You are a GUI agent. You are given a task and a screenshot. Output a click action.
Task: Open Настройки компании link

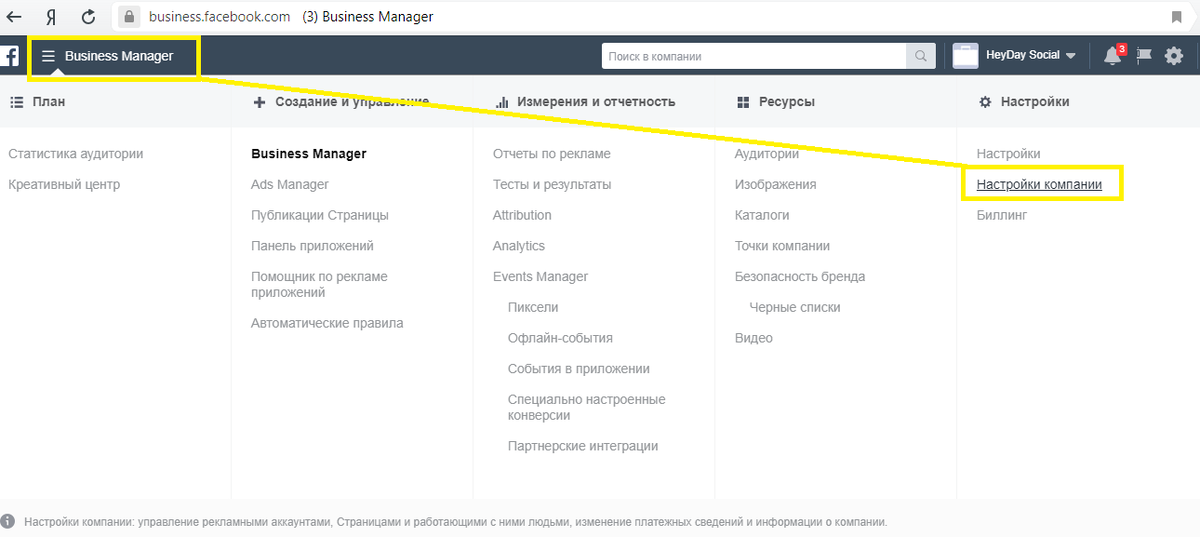pyautogui.click(x=1039, y=185)
